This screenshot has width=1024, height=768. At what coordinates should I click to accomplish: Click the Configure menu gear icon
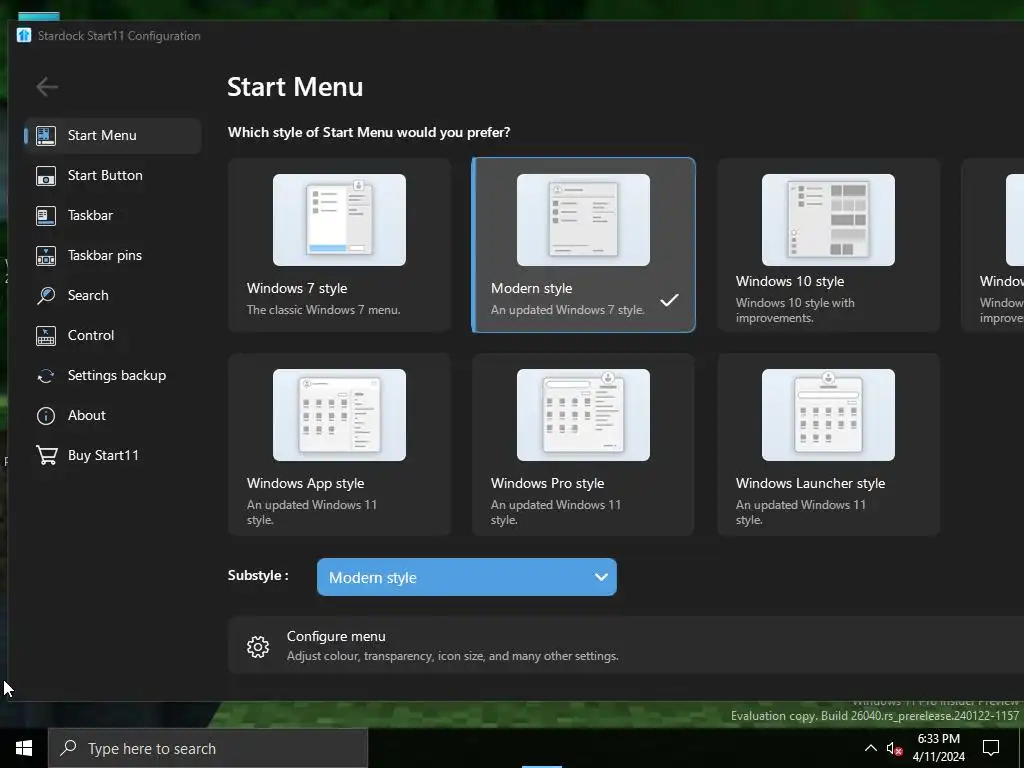[258, 647]
